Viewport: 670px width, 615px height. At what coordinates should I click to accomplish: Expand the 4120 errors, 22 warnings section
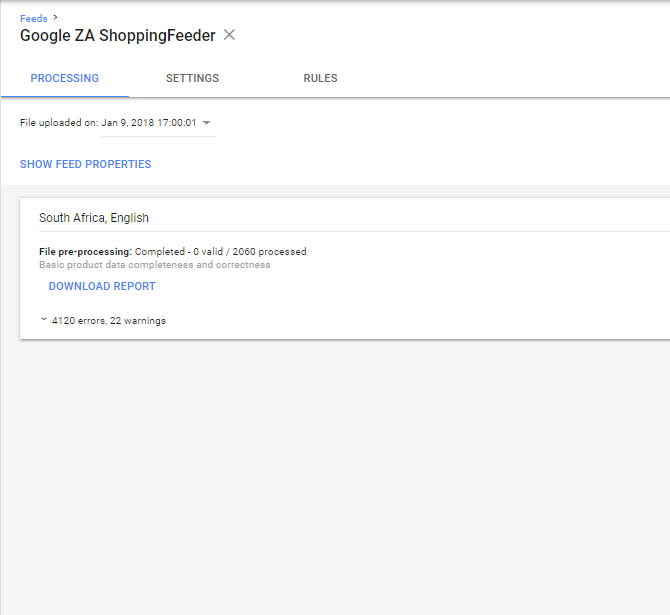pos(103,321)
